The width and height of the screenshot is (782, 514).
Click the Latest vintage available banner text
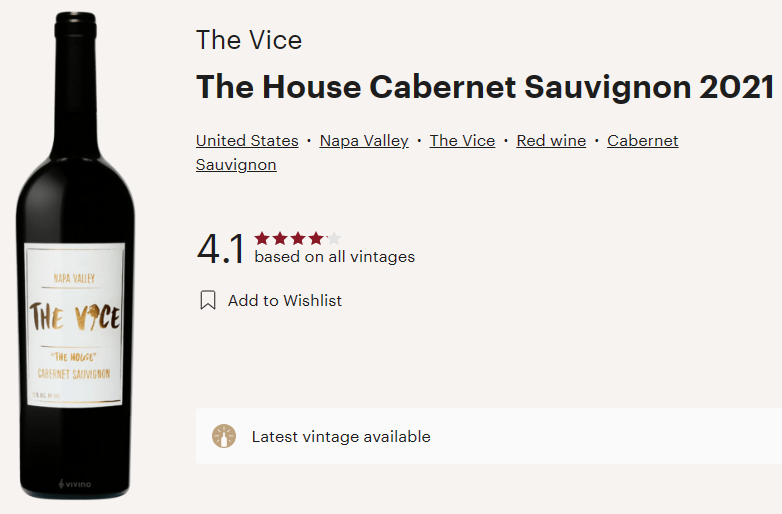341,436
